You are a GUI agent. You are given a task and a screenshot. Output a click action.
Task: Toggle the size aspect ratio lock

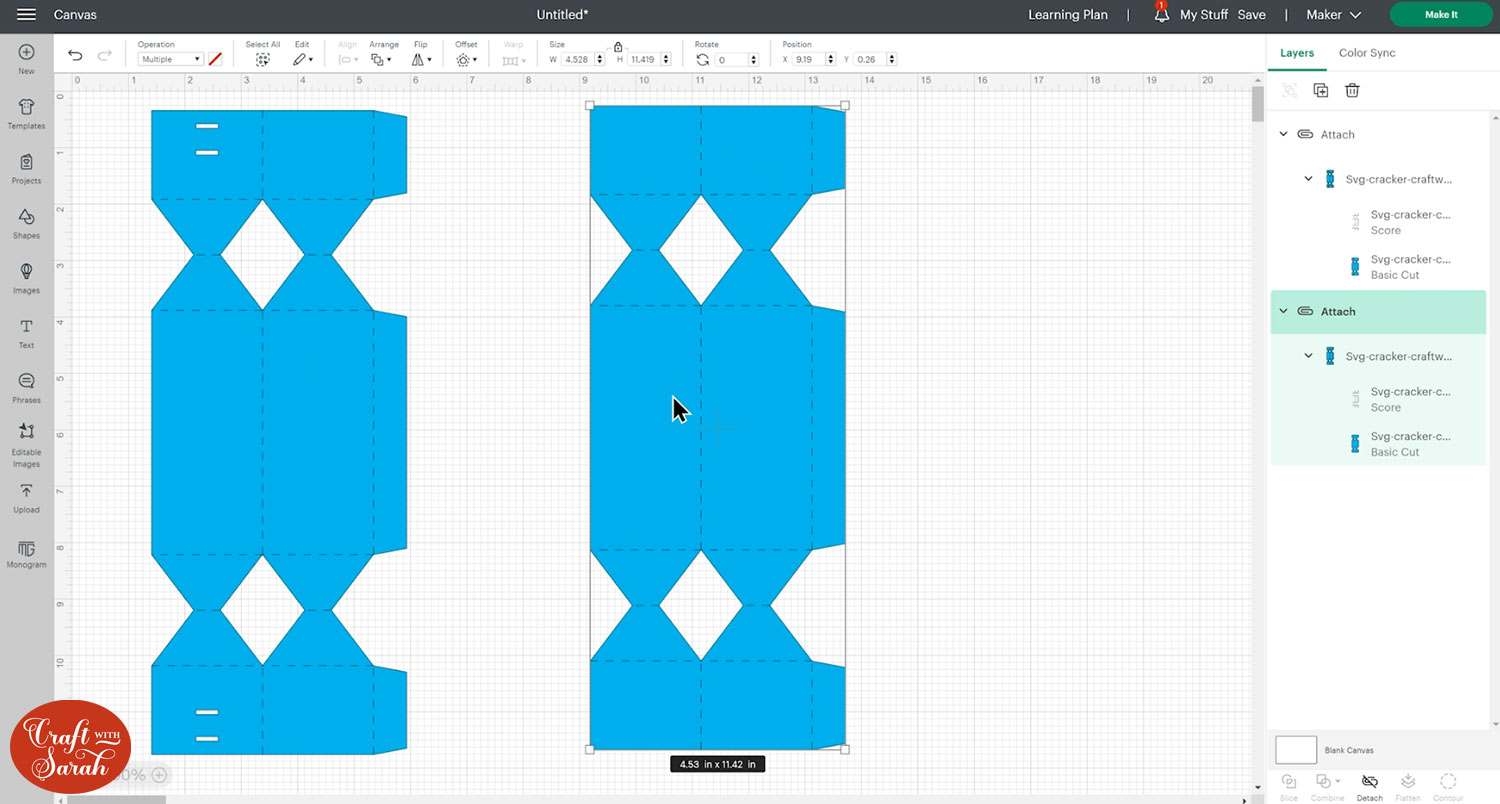(618, 47)
